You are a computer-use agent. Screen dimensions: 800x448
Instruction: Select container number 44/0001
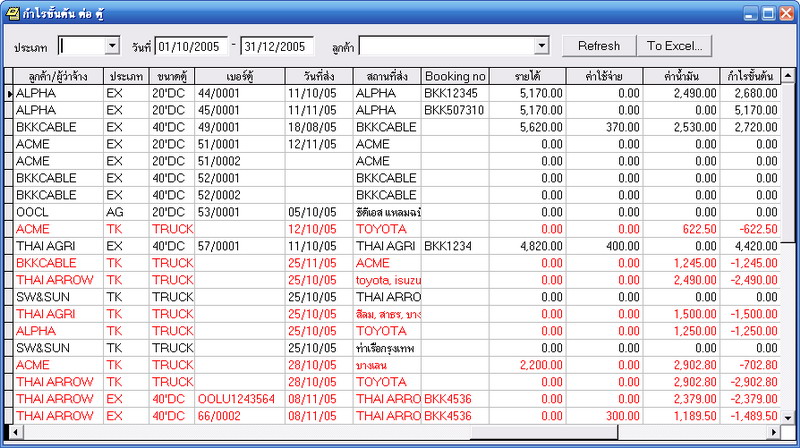240,93
